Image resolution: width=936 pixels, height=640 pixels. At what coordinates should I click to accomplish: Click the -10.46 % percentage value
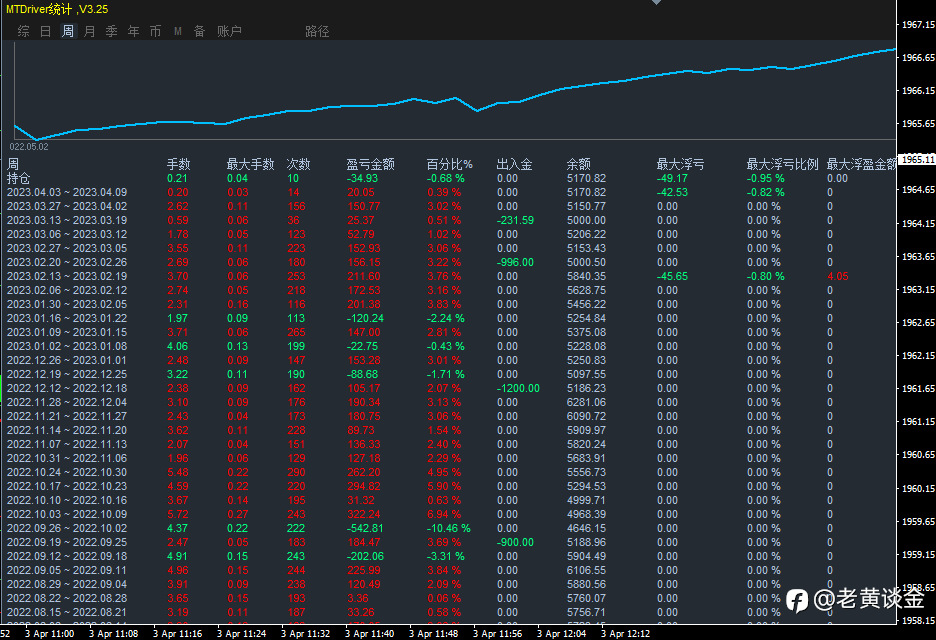[x=448, y=528]
